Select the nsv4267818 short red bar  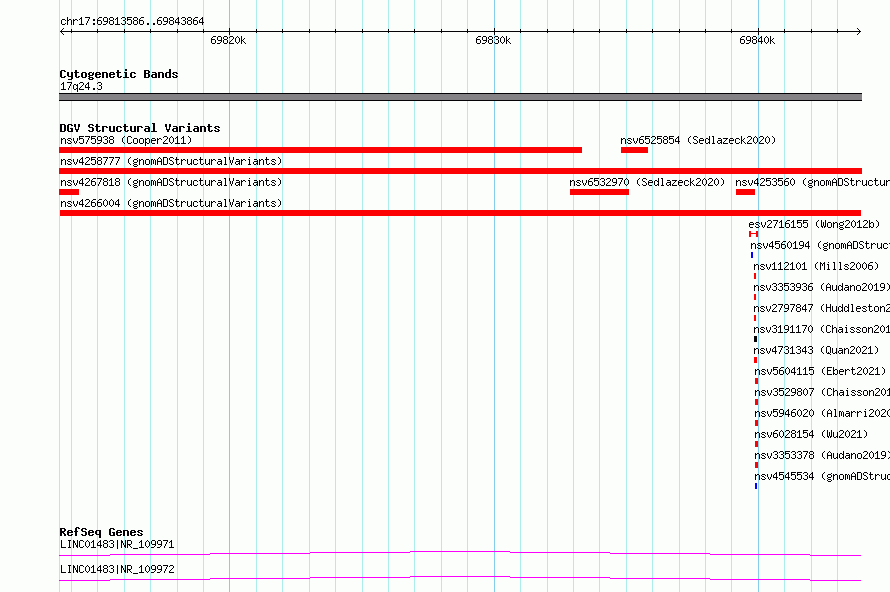tap(69, 192)
